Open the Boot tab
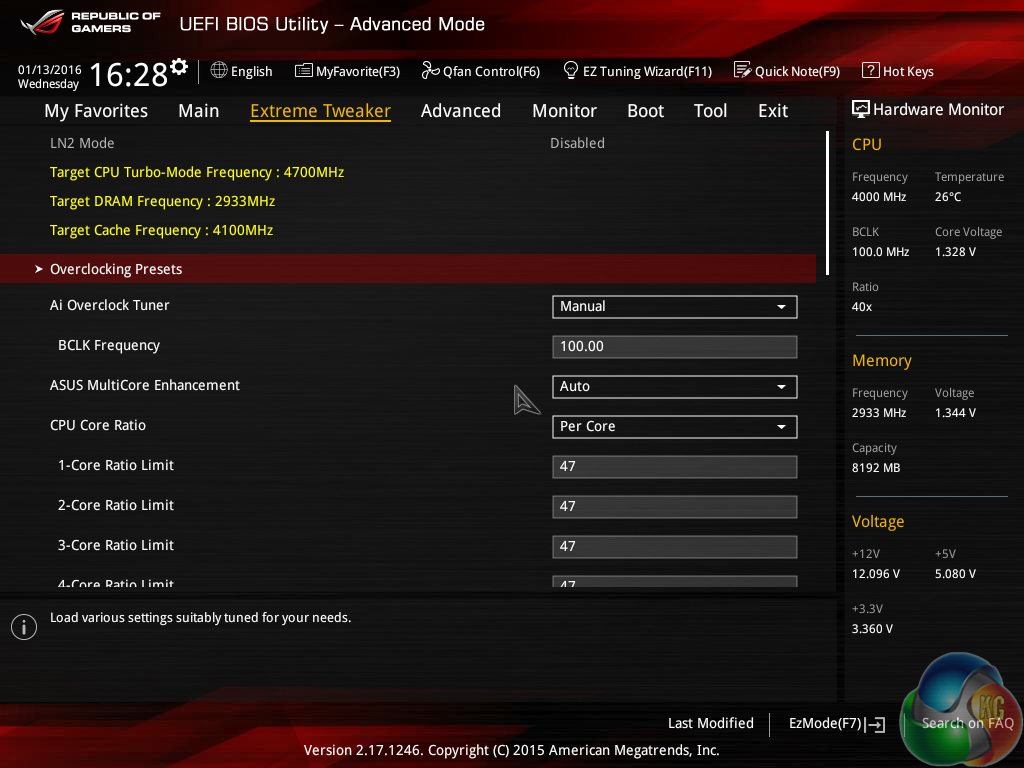1024x768 pixels. click(x=645, y=111)
